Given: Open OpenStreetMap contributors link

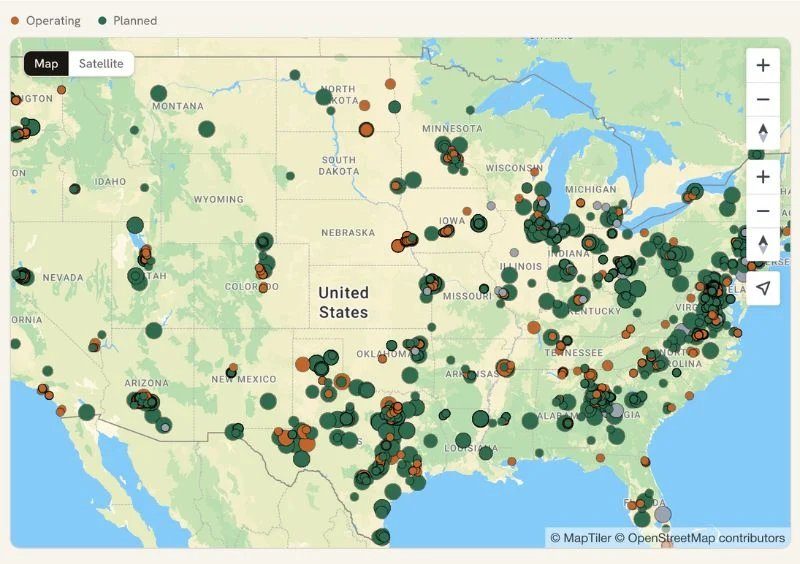Looking at the screenshot, I should pos(699,538).
